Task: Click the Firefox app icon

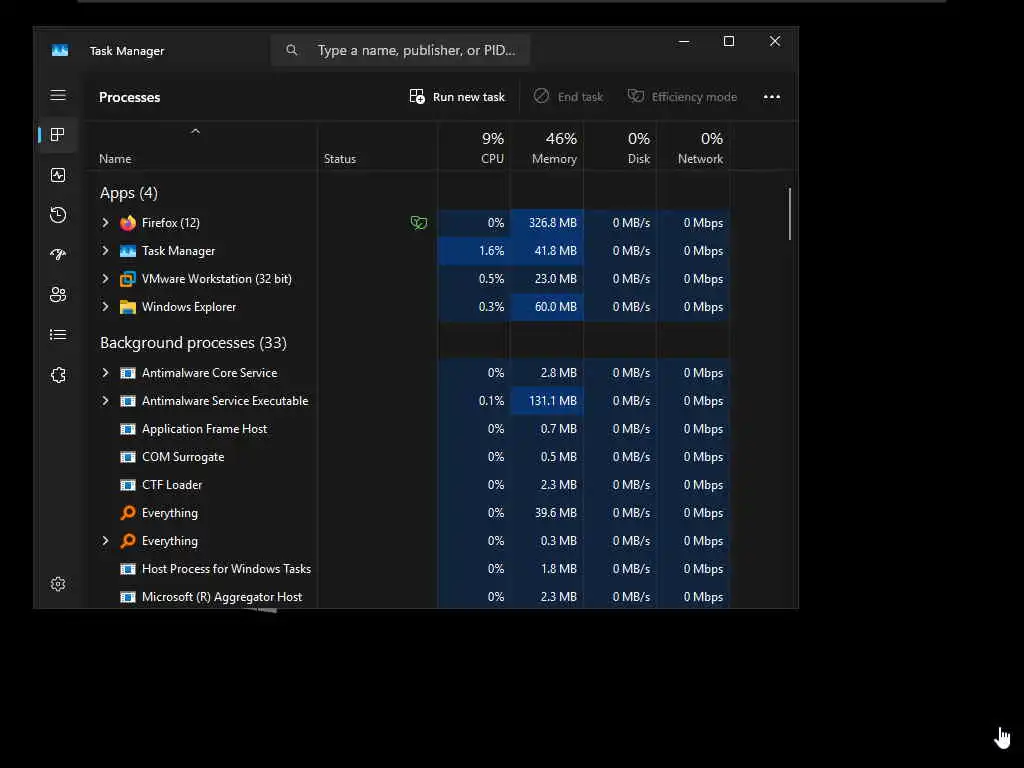Action: pos(128,223)
